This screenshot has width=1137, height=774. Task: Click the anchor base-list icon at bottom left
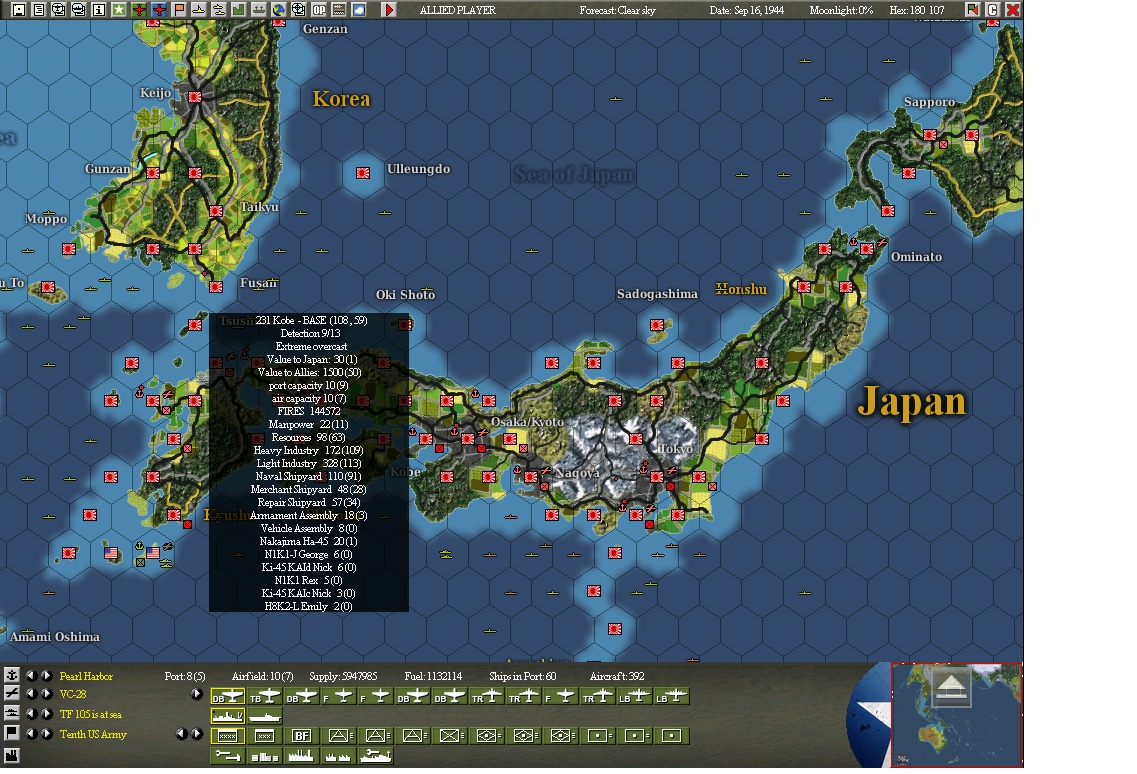[x=12, y=675]
